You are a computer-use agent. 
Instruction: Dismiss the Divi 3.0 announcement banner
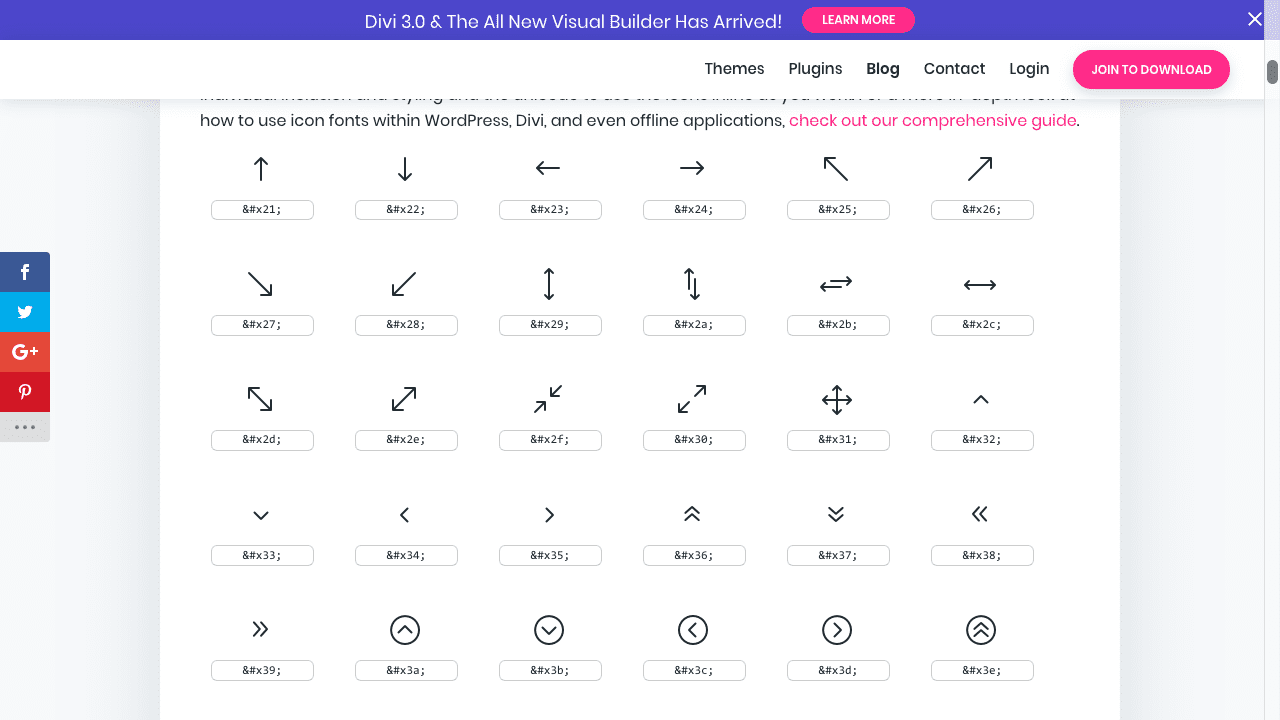coord(1255,19)
